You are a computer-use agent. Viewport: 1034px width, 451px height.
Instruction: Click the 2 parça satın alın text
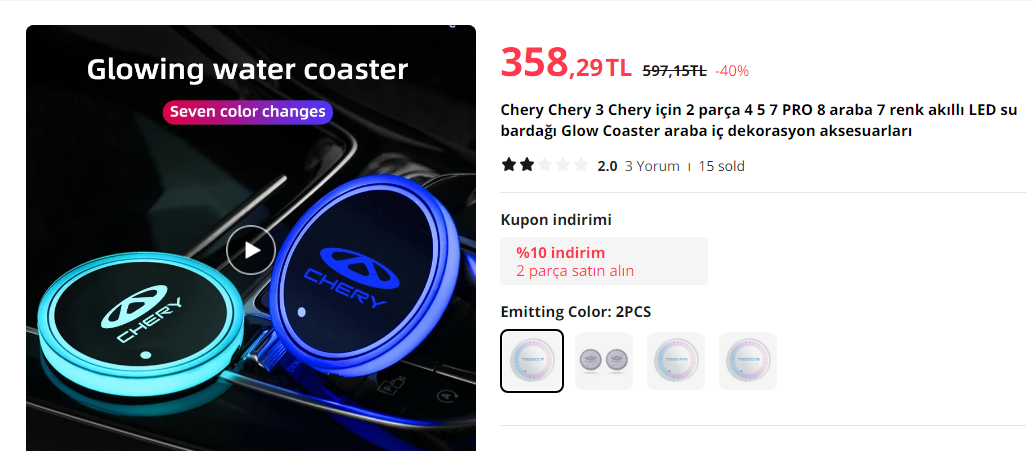575,271
